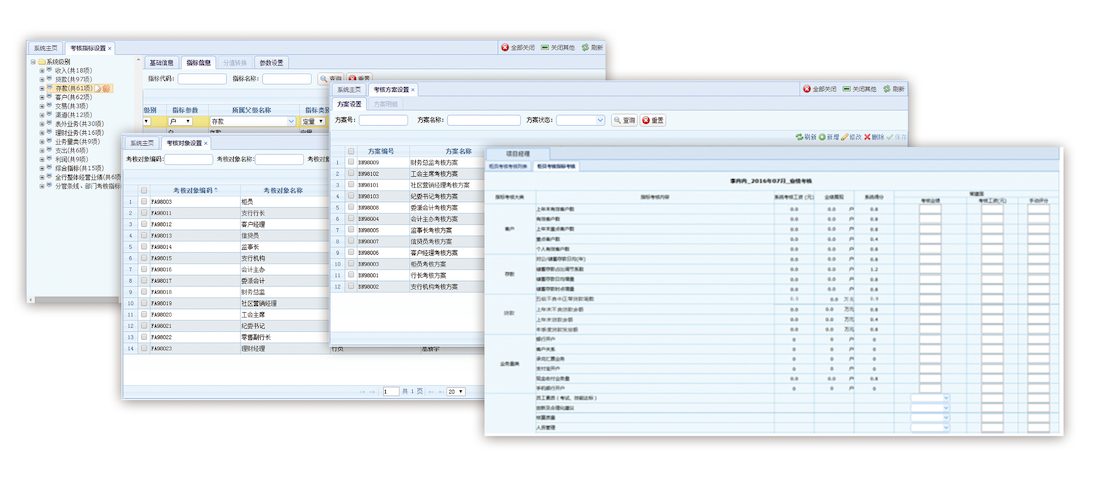Image resolution: width=1093 pixels, height=482 pixels.
Task: Switch to the 指标信息 tab
Action: (x=199, y=63)
